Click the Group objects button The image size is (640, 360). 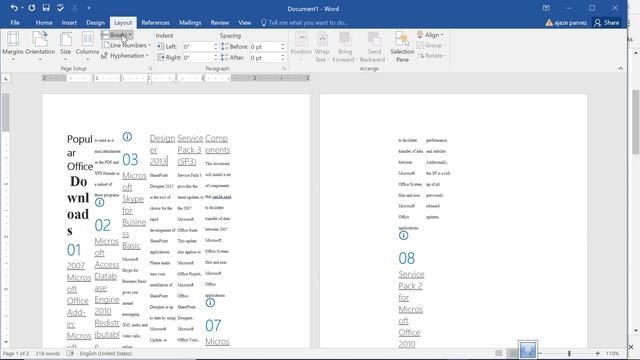[x=431, y=45]
